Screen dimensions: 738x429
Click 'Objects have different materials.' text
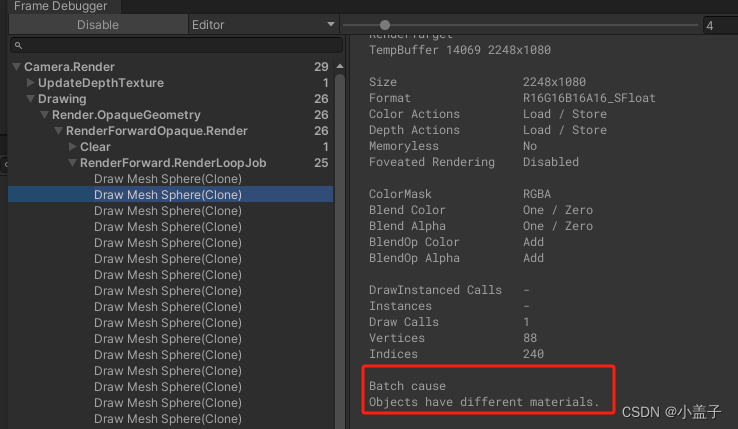(484, 402)
